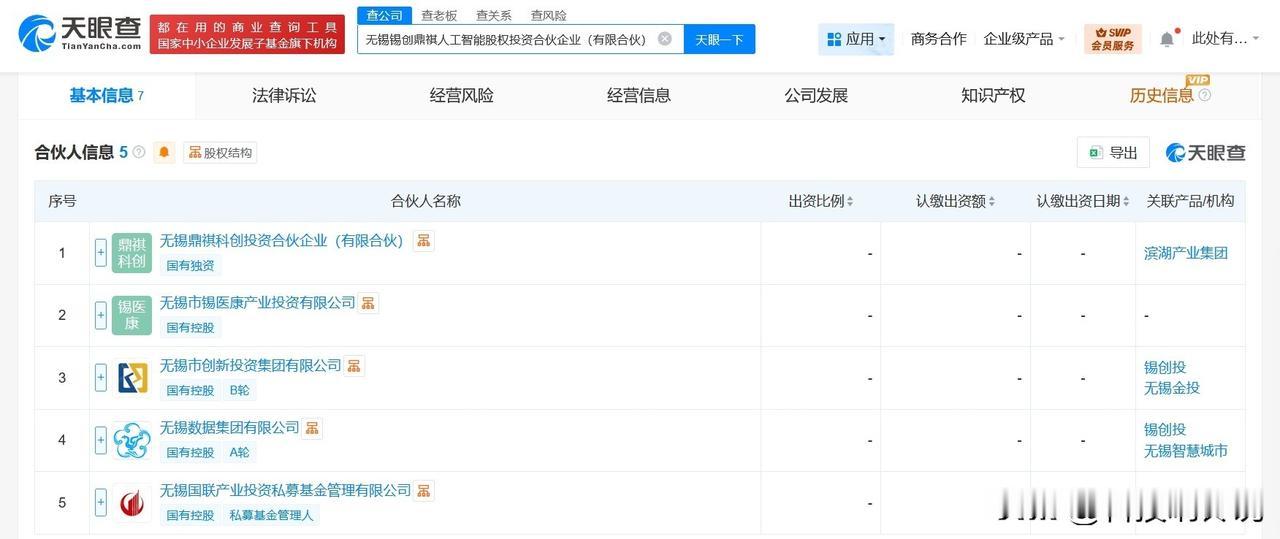Click the 导出 export button
Screen dimensions: 1280x539
(x=1113, y=152)
